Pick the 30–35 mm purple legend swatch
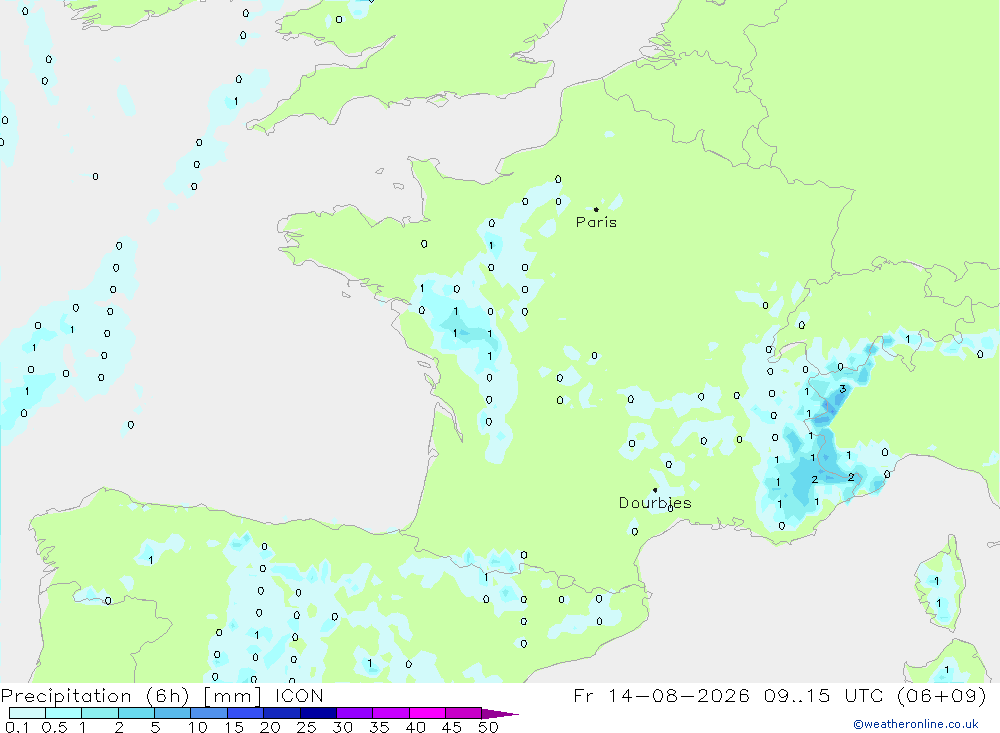Screen dimensions: 1000x733 coord(355,713)
